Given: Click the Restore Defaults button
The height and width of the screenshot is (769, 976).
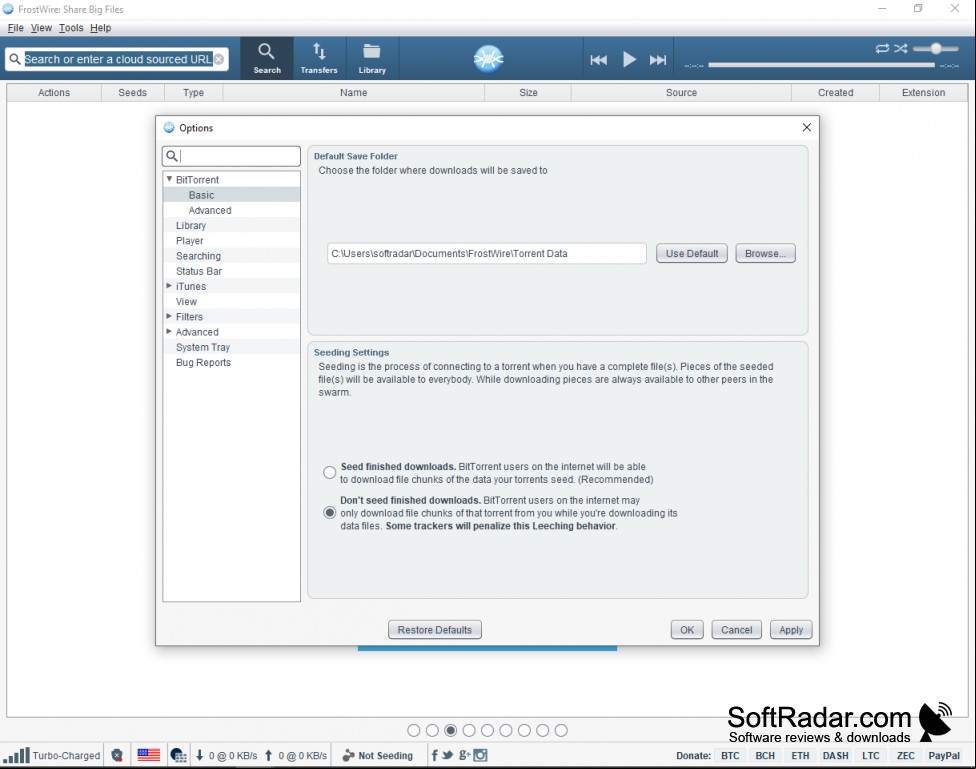Looking at the screenshot, I should (434, 630).
